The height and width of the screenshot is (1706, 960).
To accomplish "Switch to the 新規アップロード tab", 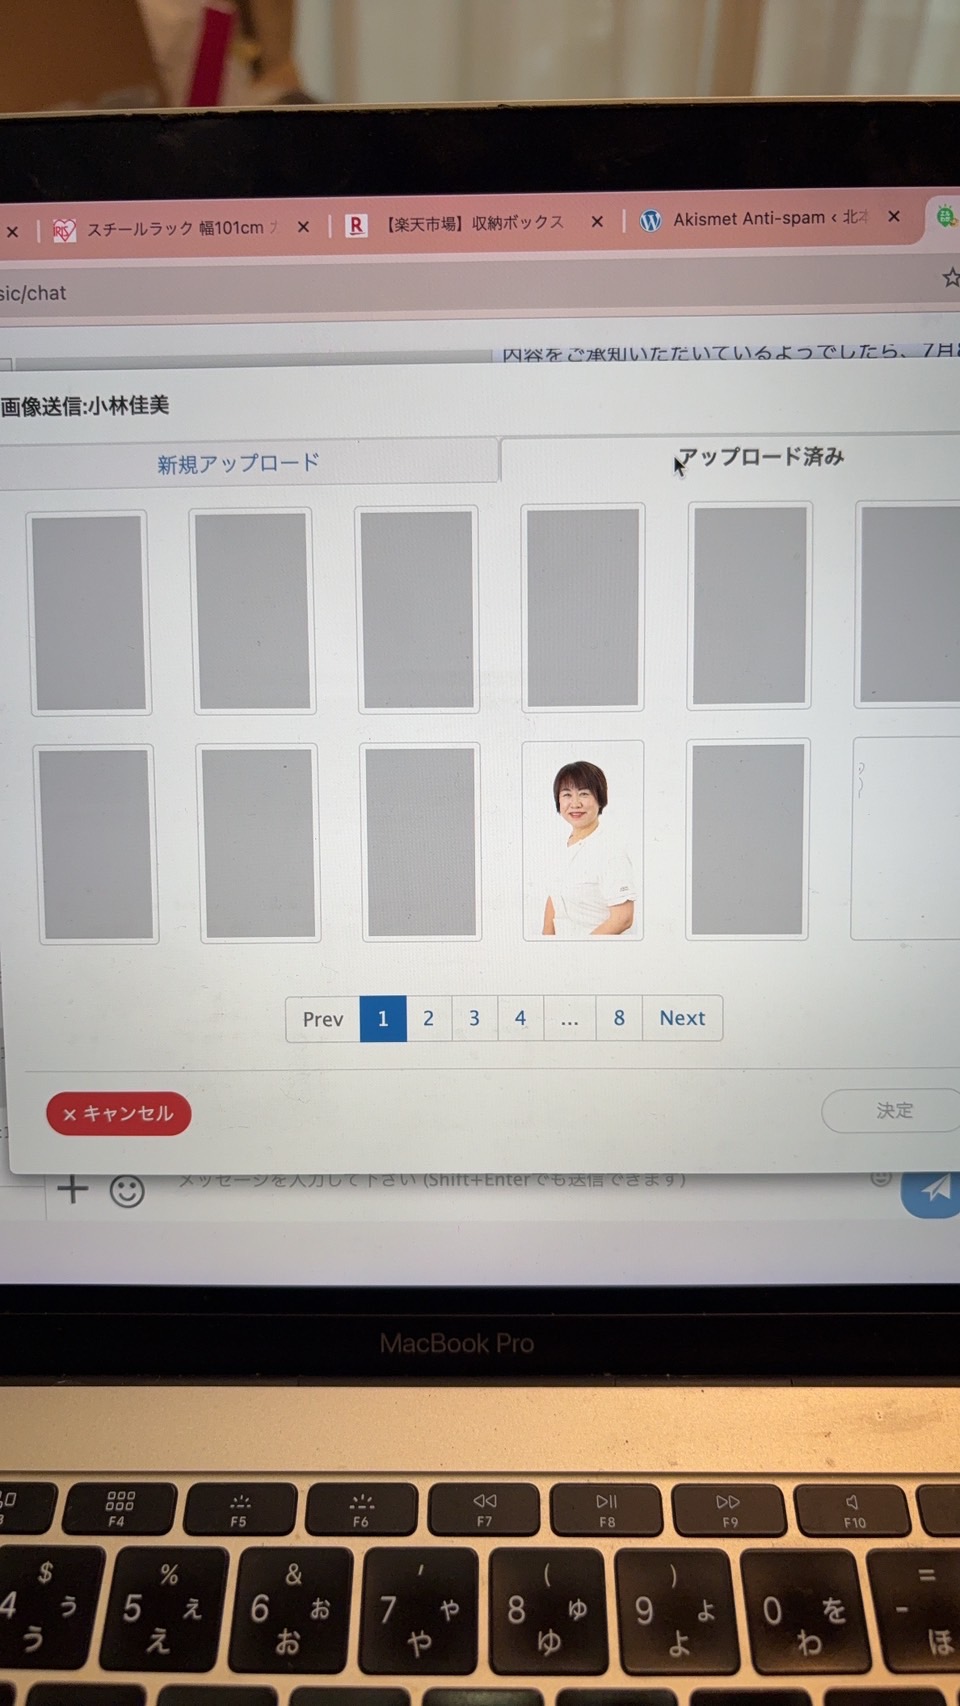I will coord(238,463).
